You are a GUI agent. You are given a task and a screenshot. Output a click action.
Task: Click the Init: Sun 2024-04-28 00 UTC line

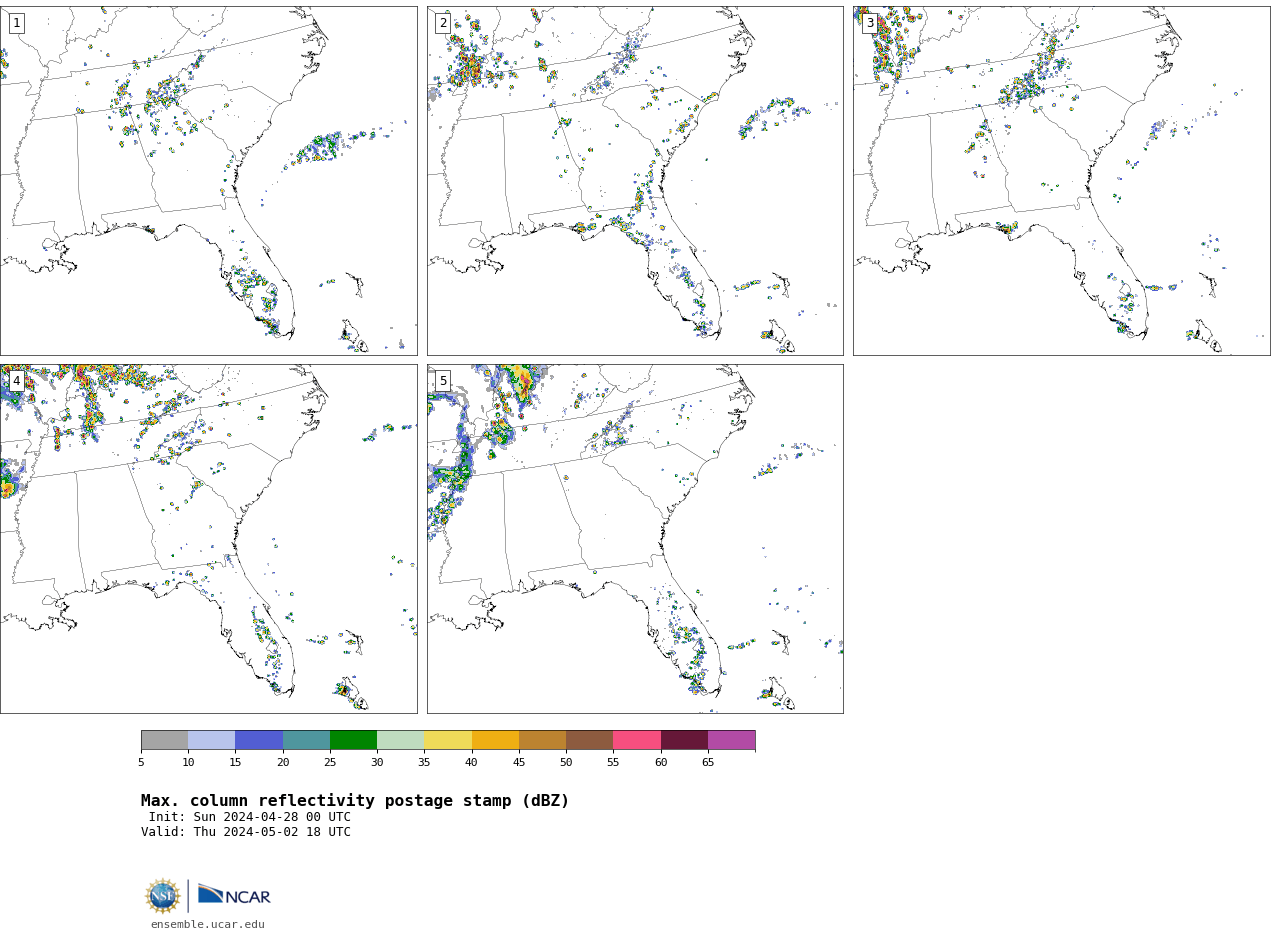(x=250, y=817)
